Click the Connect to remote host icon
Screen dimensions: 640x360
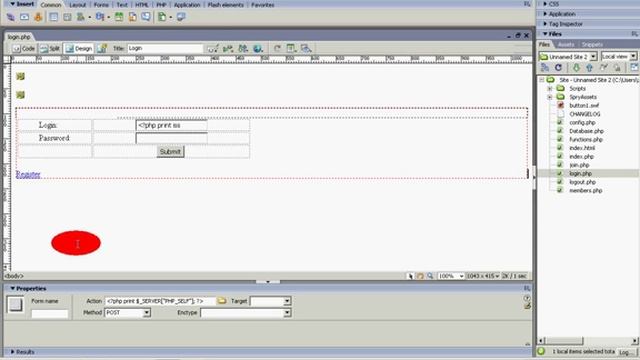click(x=544, y=68)
